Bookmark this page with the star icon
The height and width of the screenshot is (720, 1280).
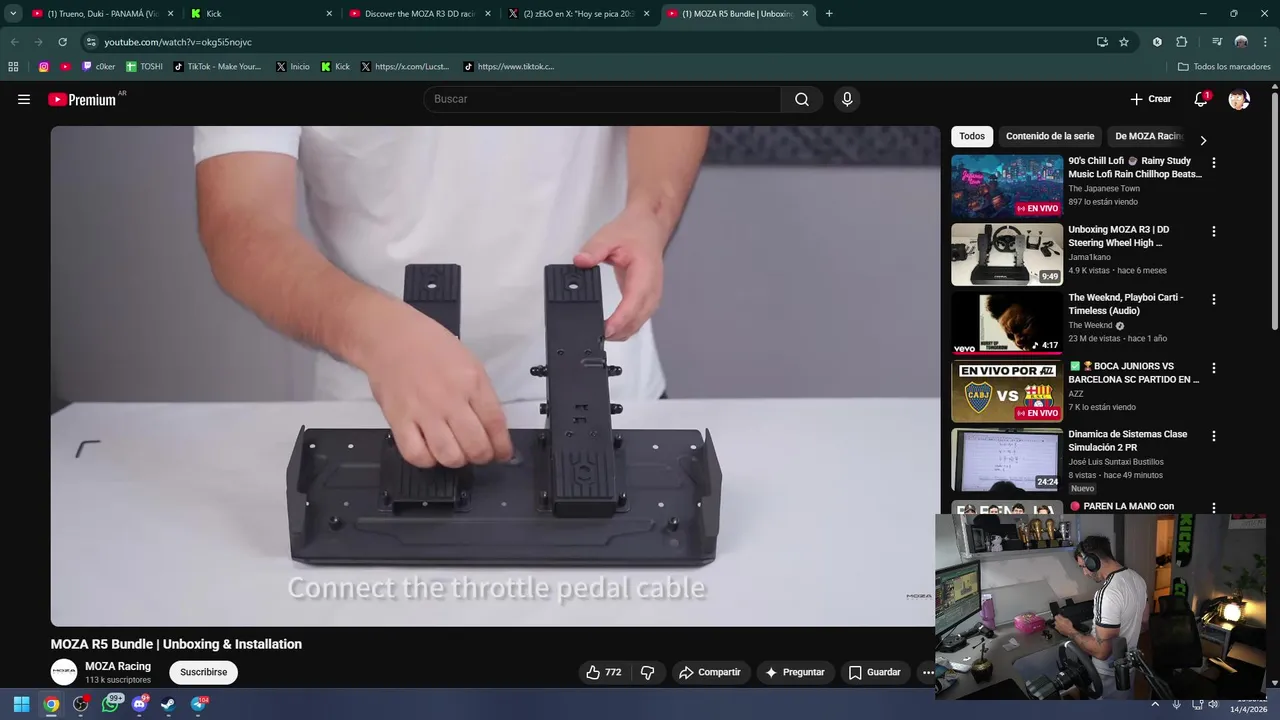[1124, 42]
